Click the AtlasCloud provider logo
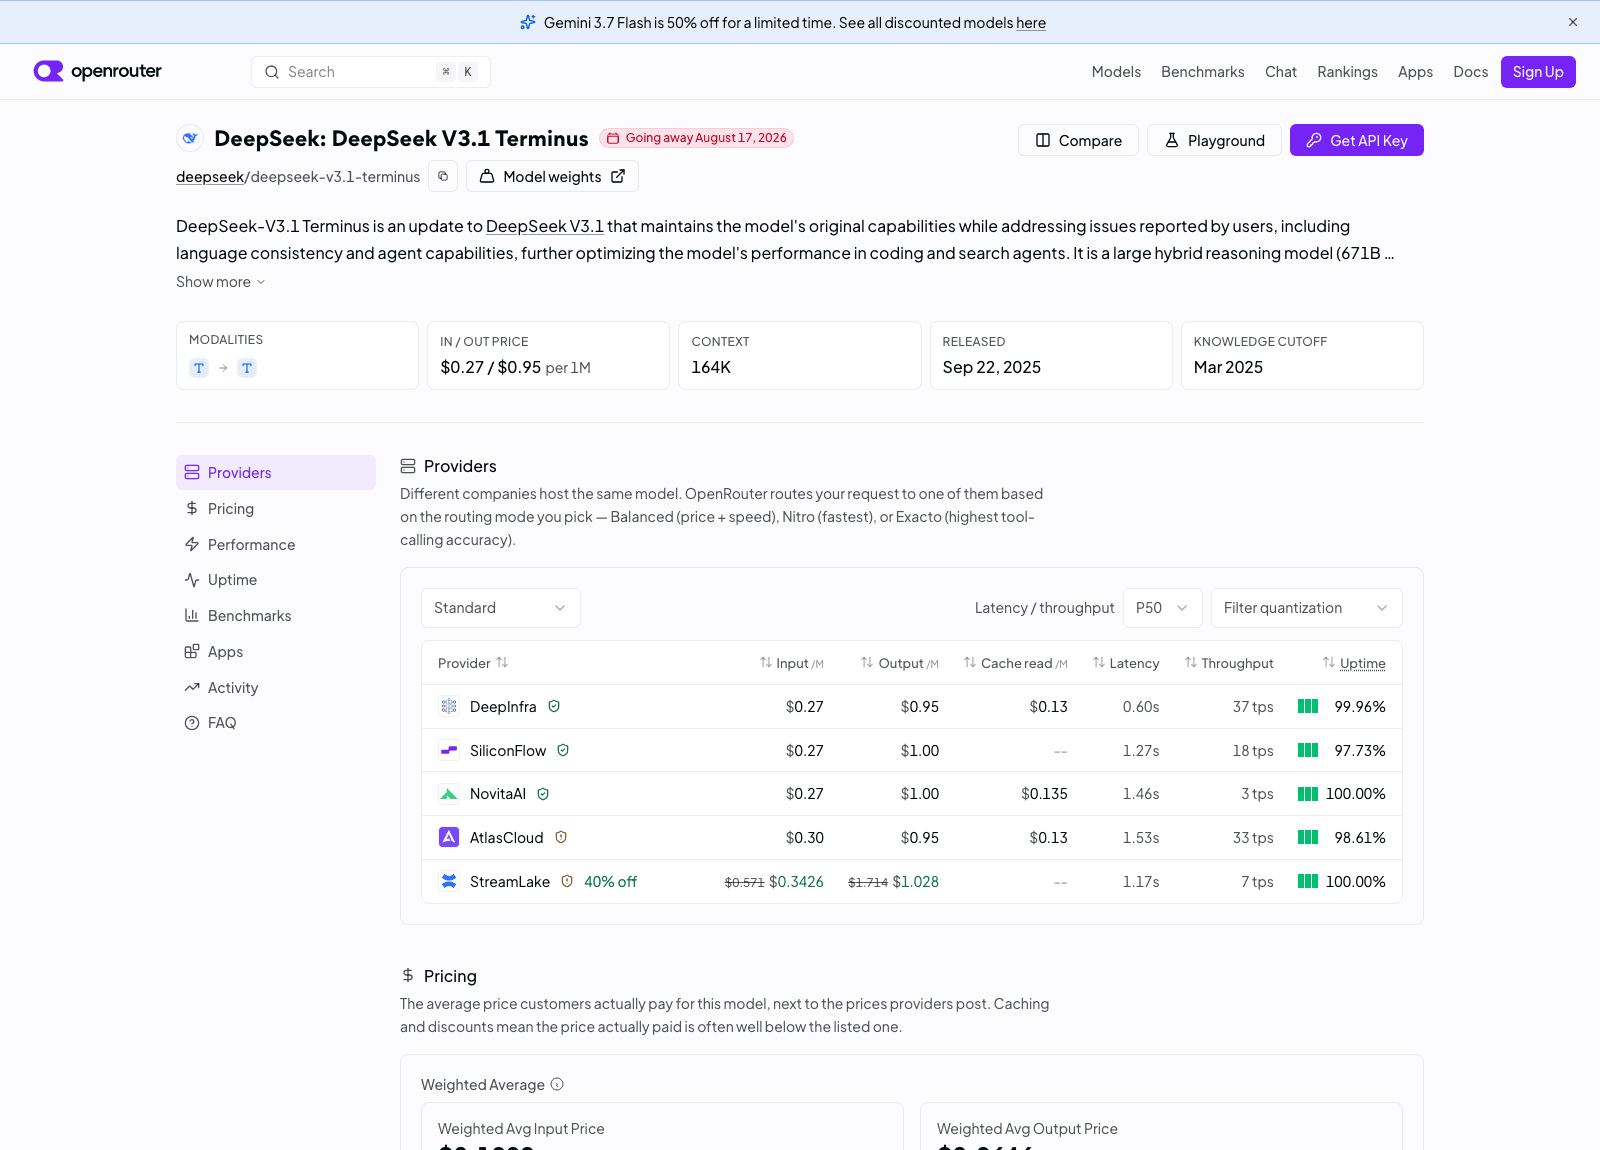Screen dimensions: 1600x1150 click(x=449, y=837)
